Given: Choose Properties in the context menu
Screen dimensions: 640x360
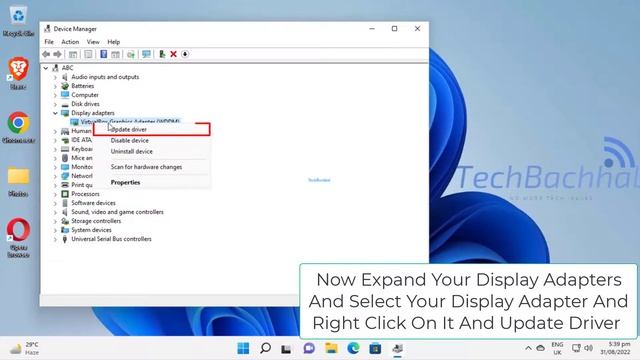Looking at the screenshot, I should [152, 182].
